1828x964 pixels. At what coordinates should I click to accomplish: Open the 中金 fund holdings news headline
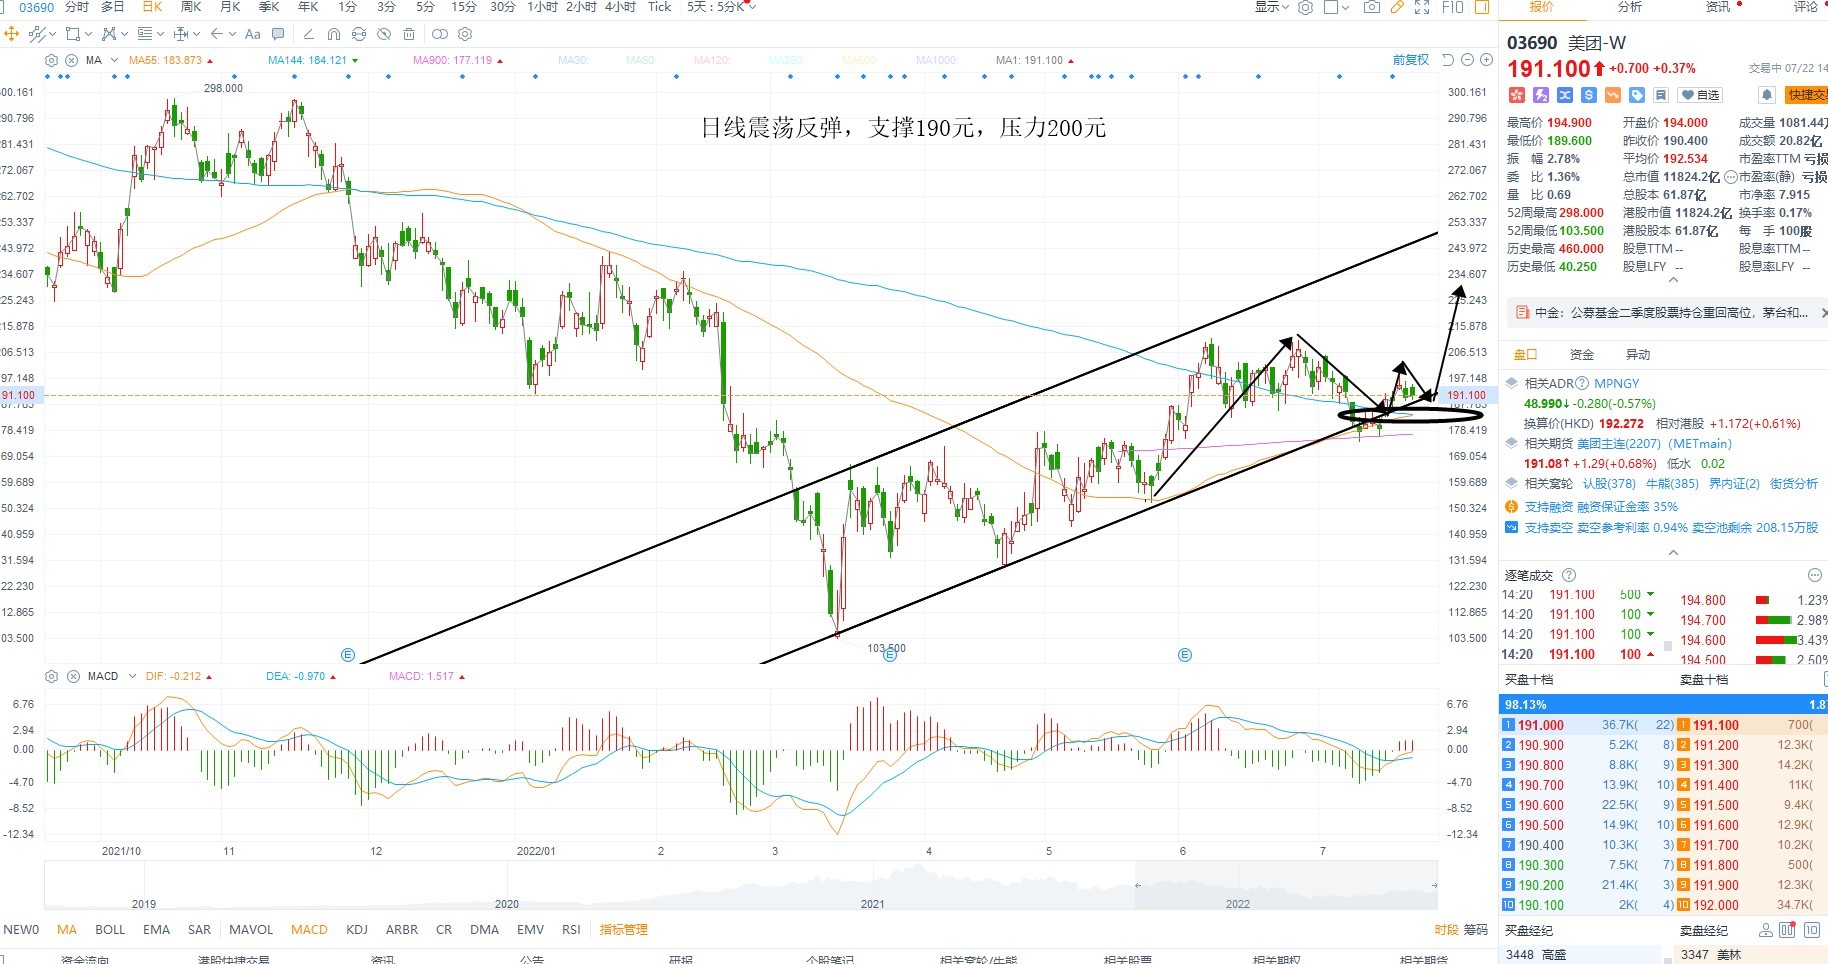pos(1671,313)
